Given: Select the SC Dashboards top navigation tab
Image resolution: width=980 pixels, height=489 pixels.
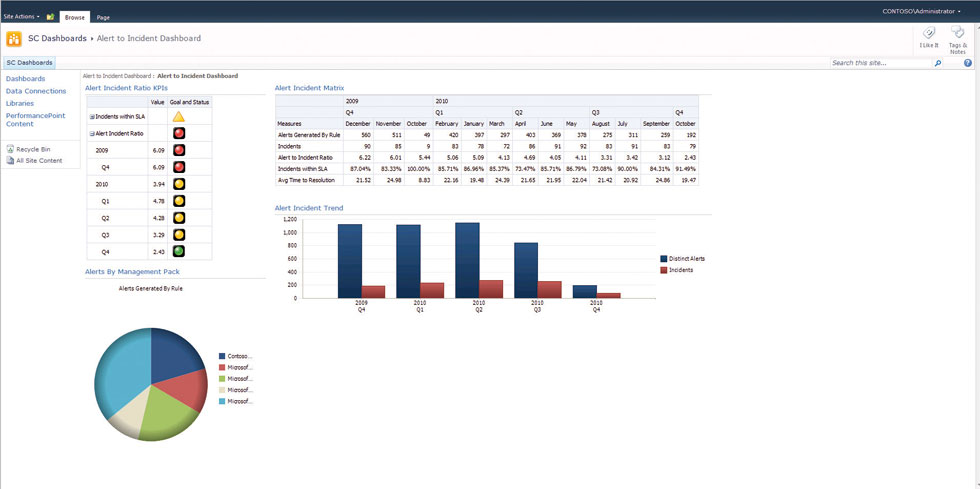Looking at the screenshot, I should point(29,63).
